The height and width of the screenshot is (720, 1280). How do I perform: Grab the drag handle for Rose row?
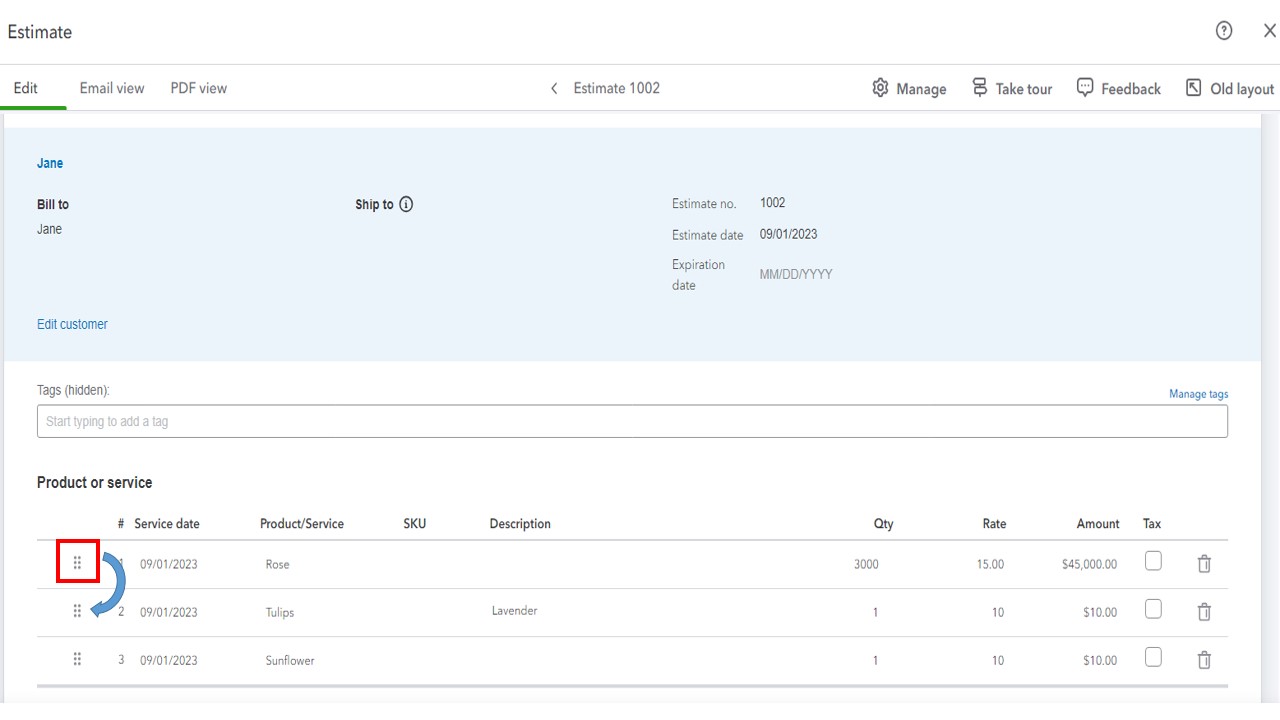pos(77,563)
